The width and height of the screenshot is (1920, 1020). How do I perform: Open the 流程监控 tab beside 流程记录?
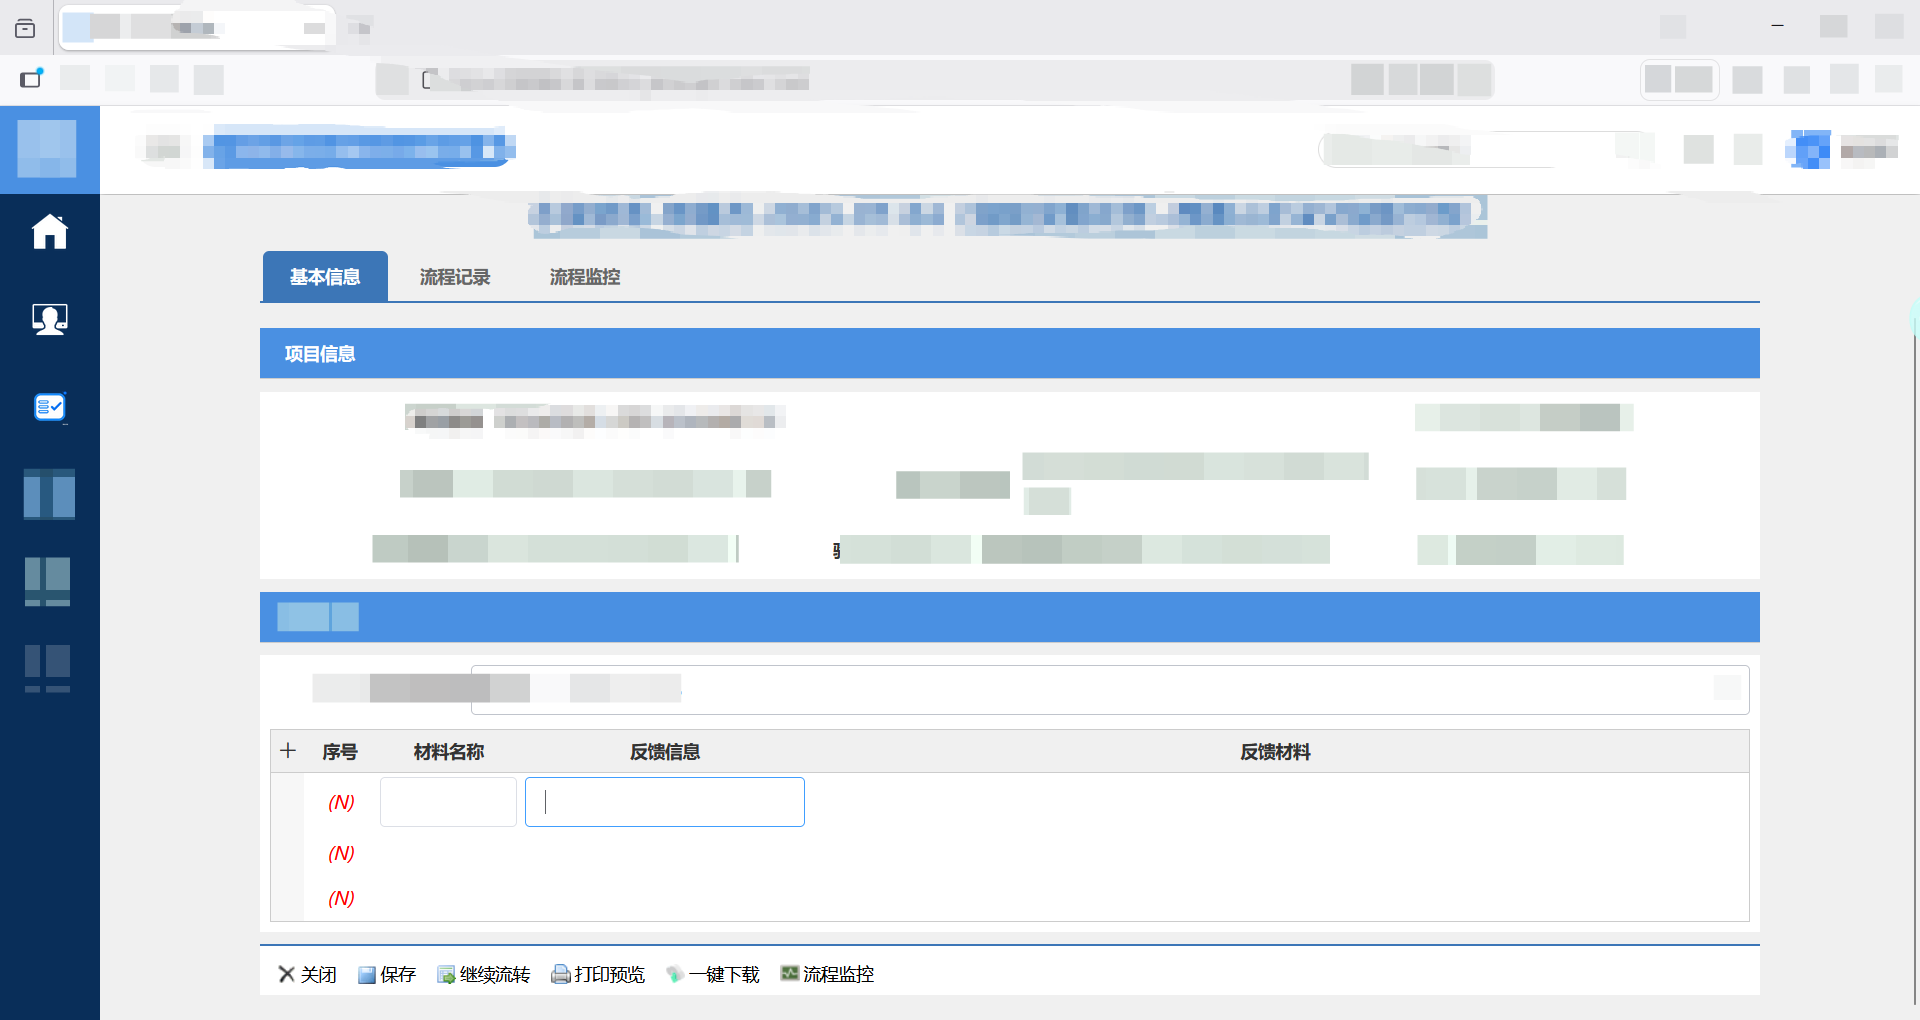[585, 277]
